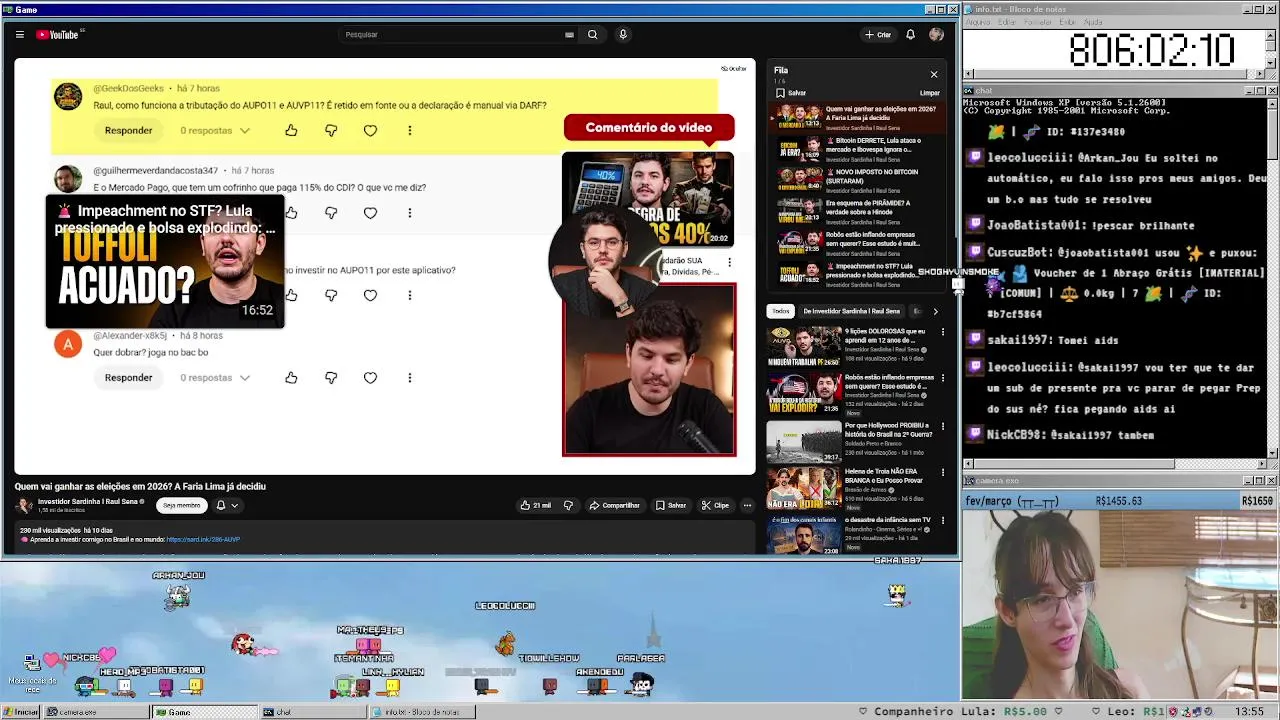This screenshot has height=720, width=1280.
Task: Open the Alexander-x8k5j orange avatar
Action: (68, 345)
